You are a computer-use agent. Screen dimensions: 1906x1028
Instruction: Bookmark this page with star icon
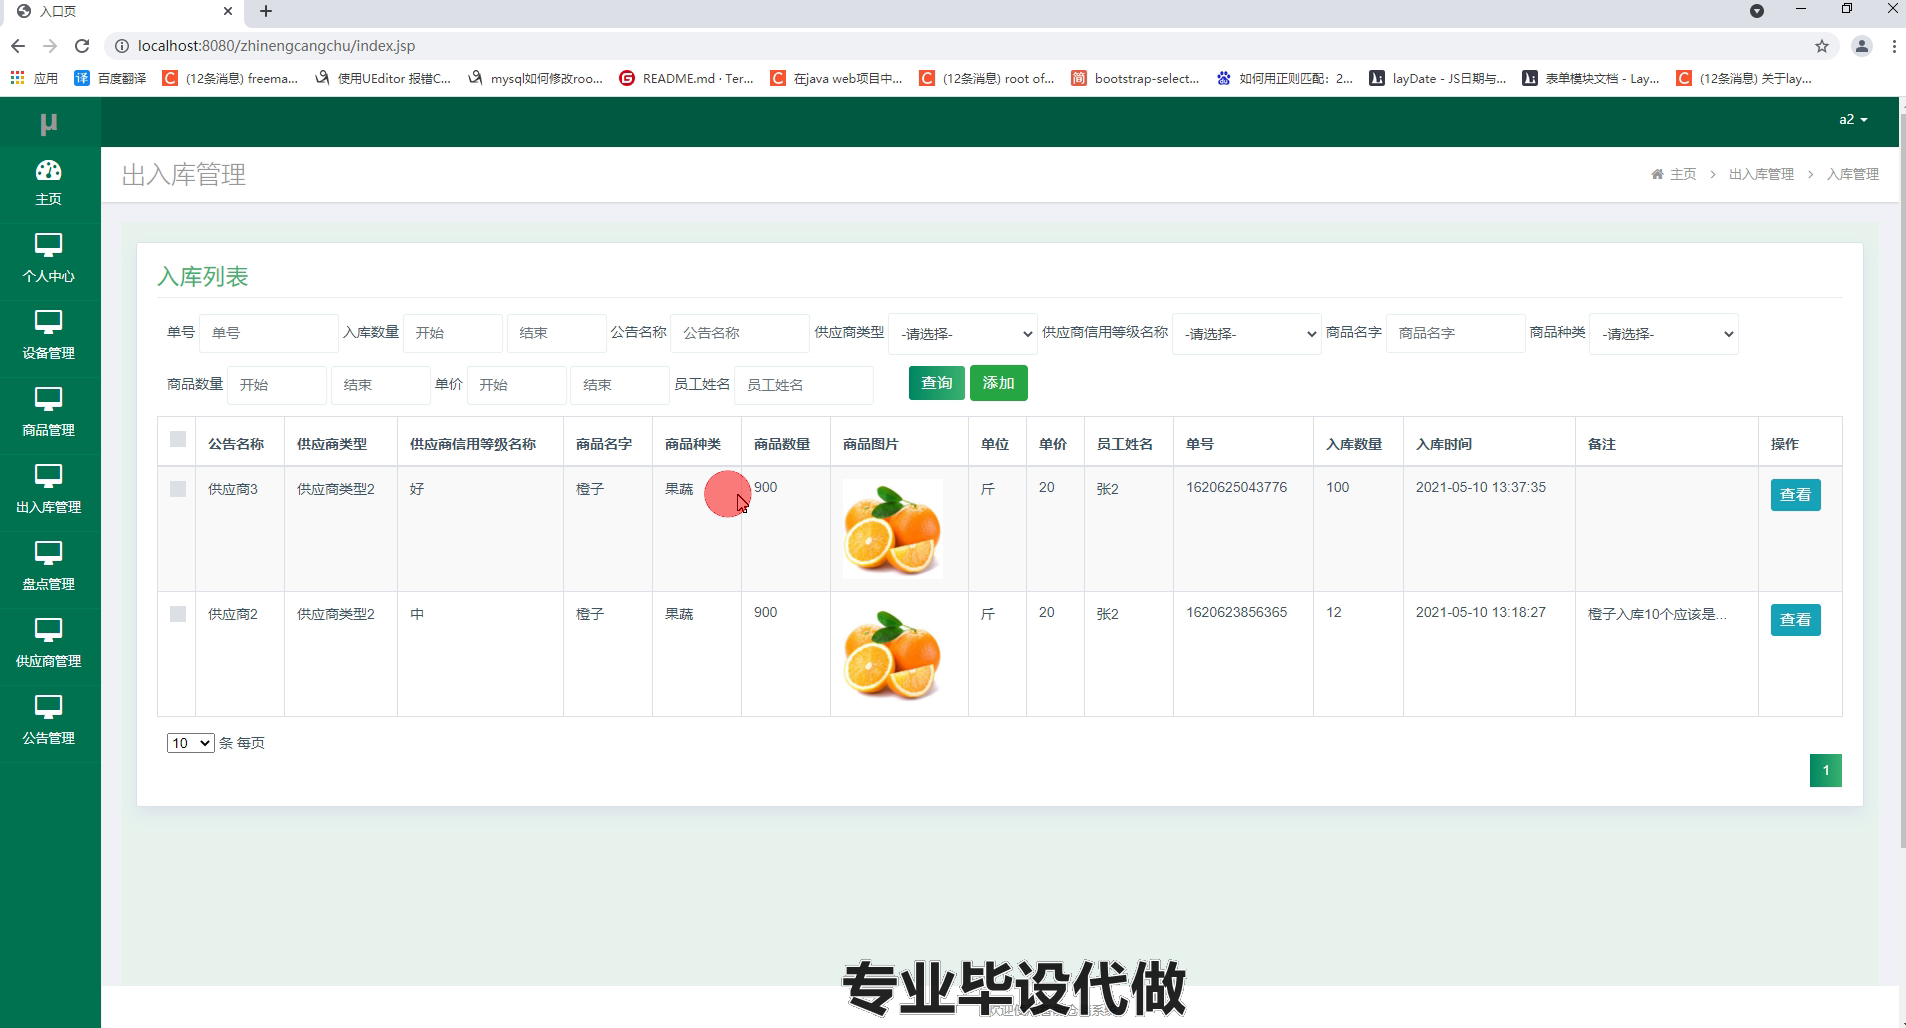(1822, 46)
